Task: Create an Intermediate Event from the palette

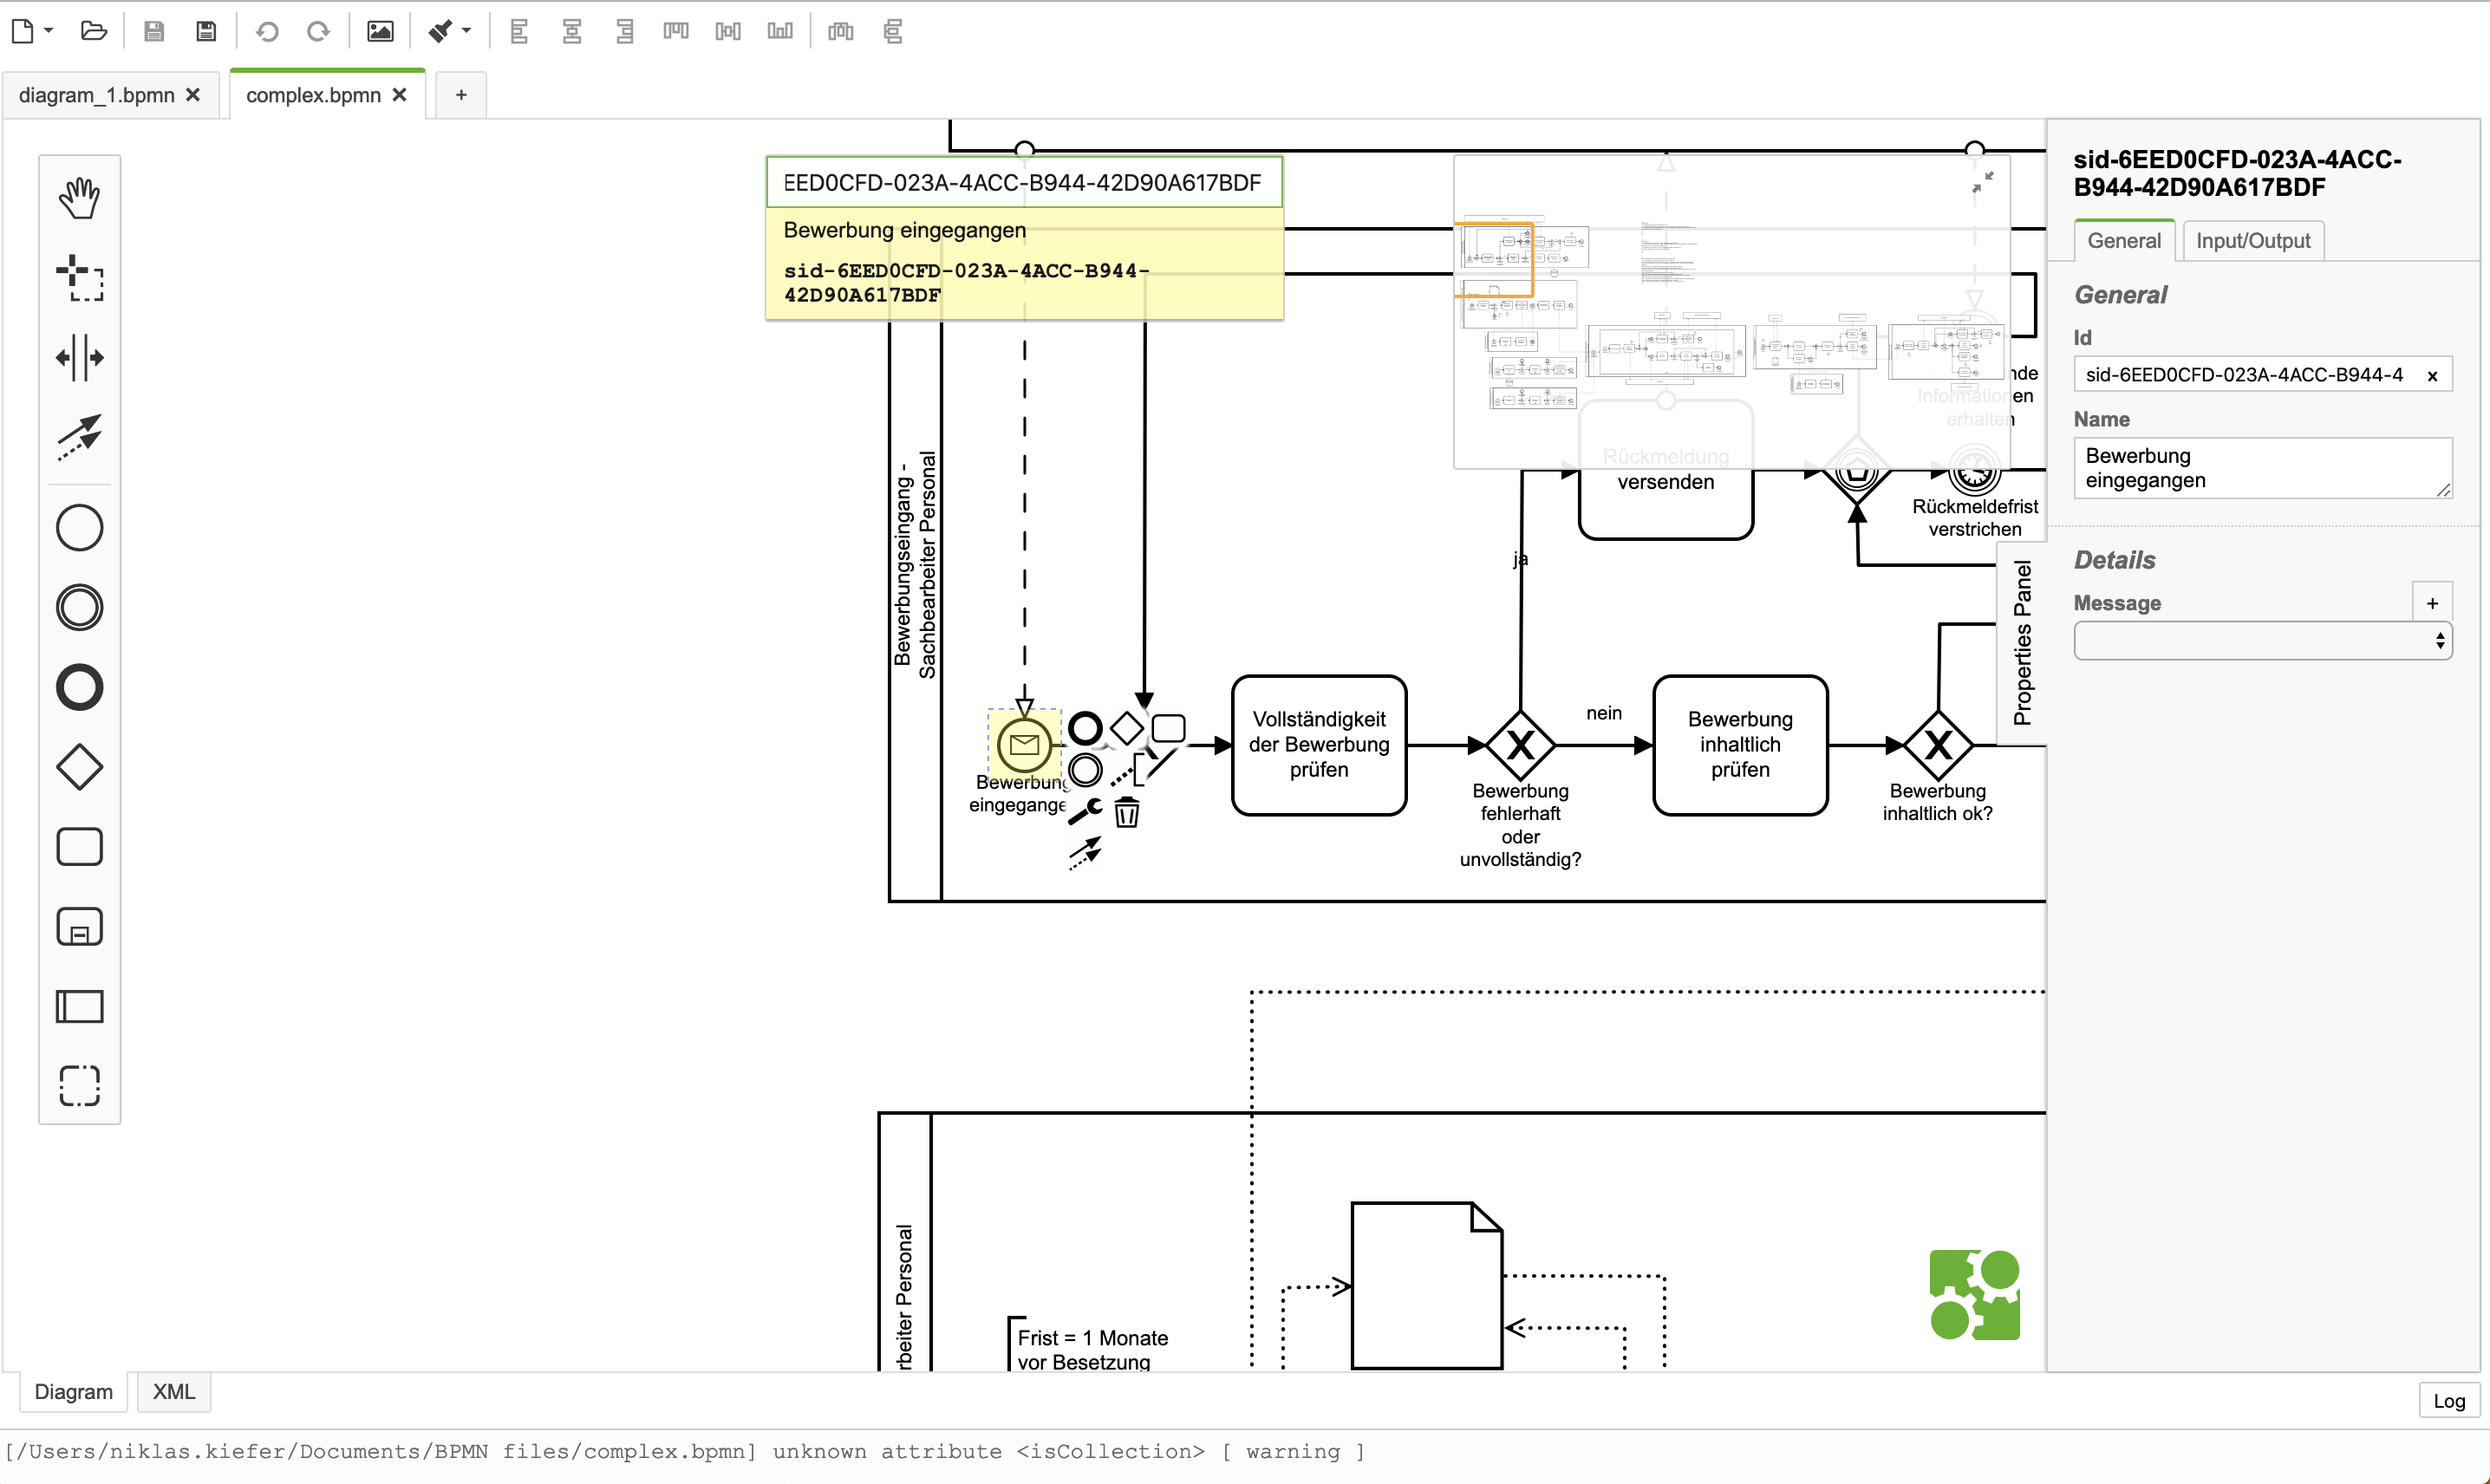Action: click(x=79, y=608)
